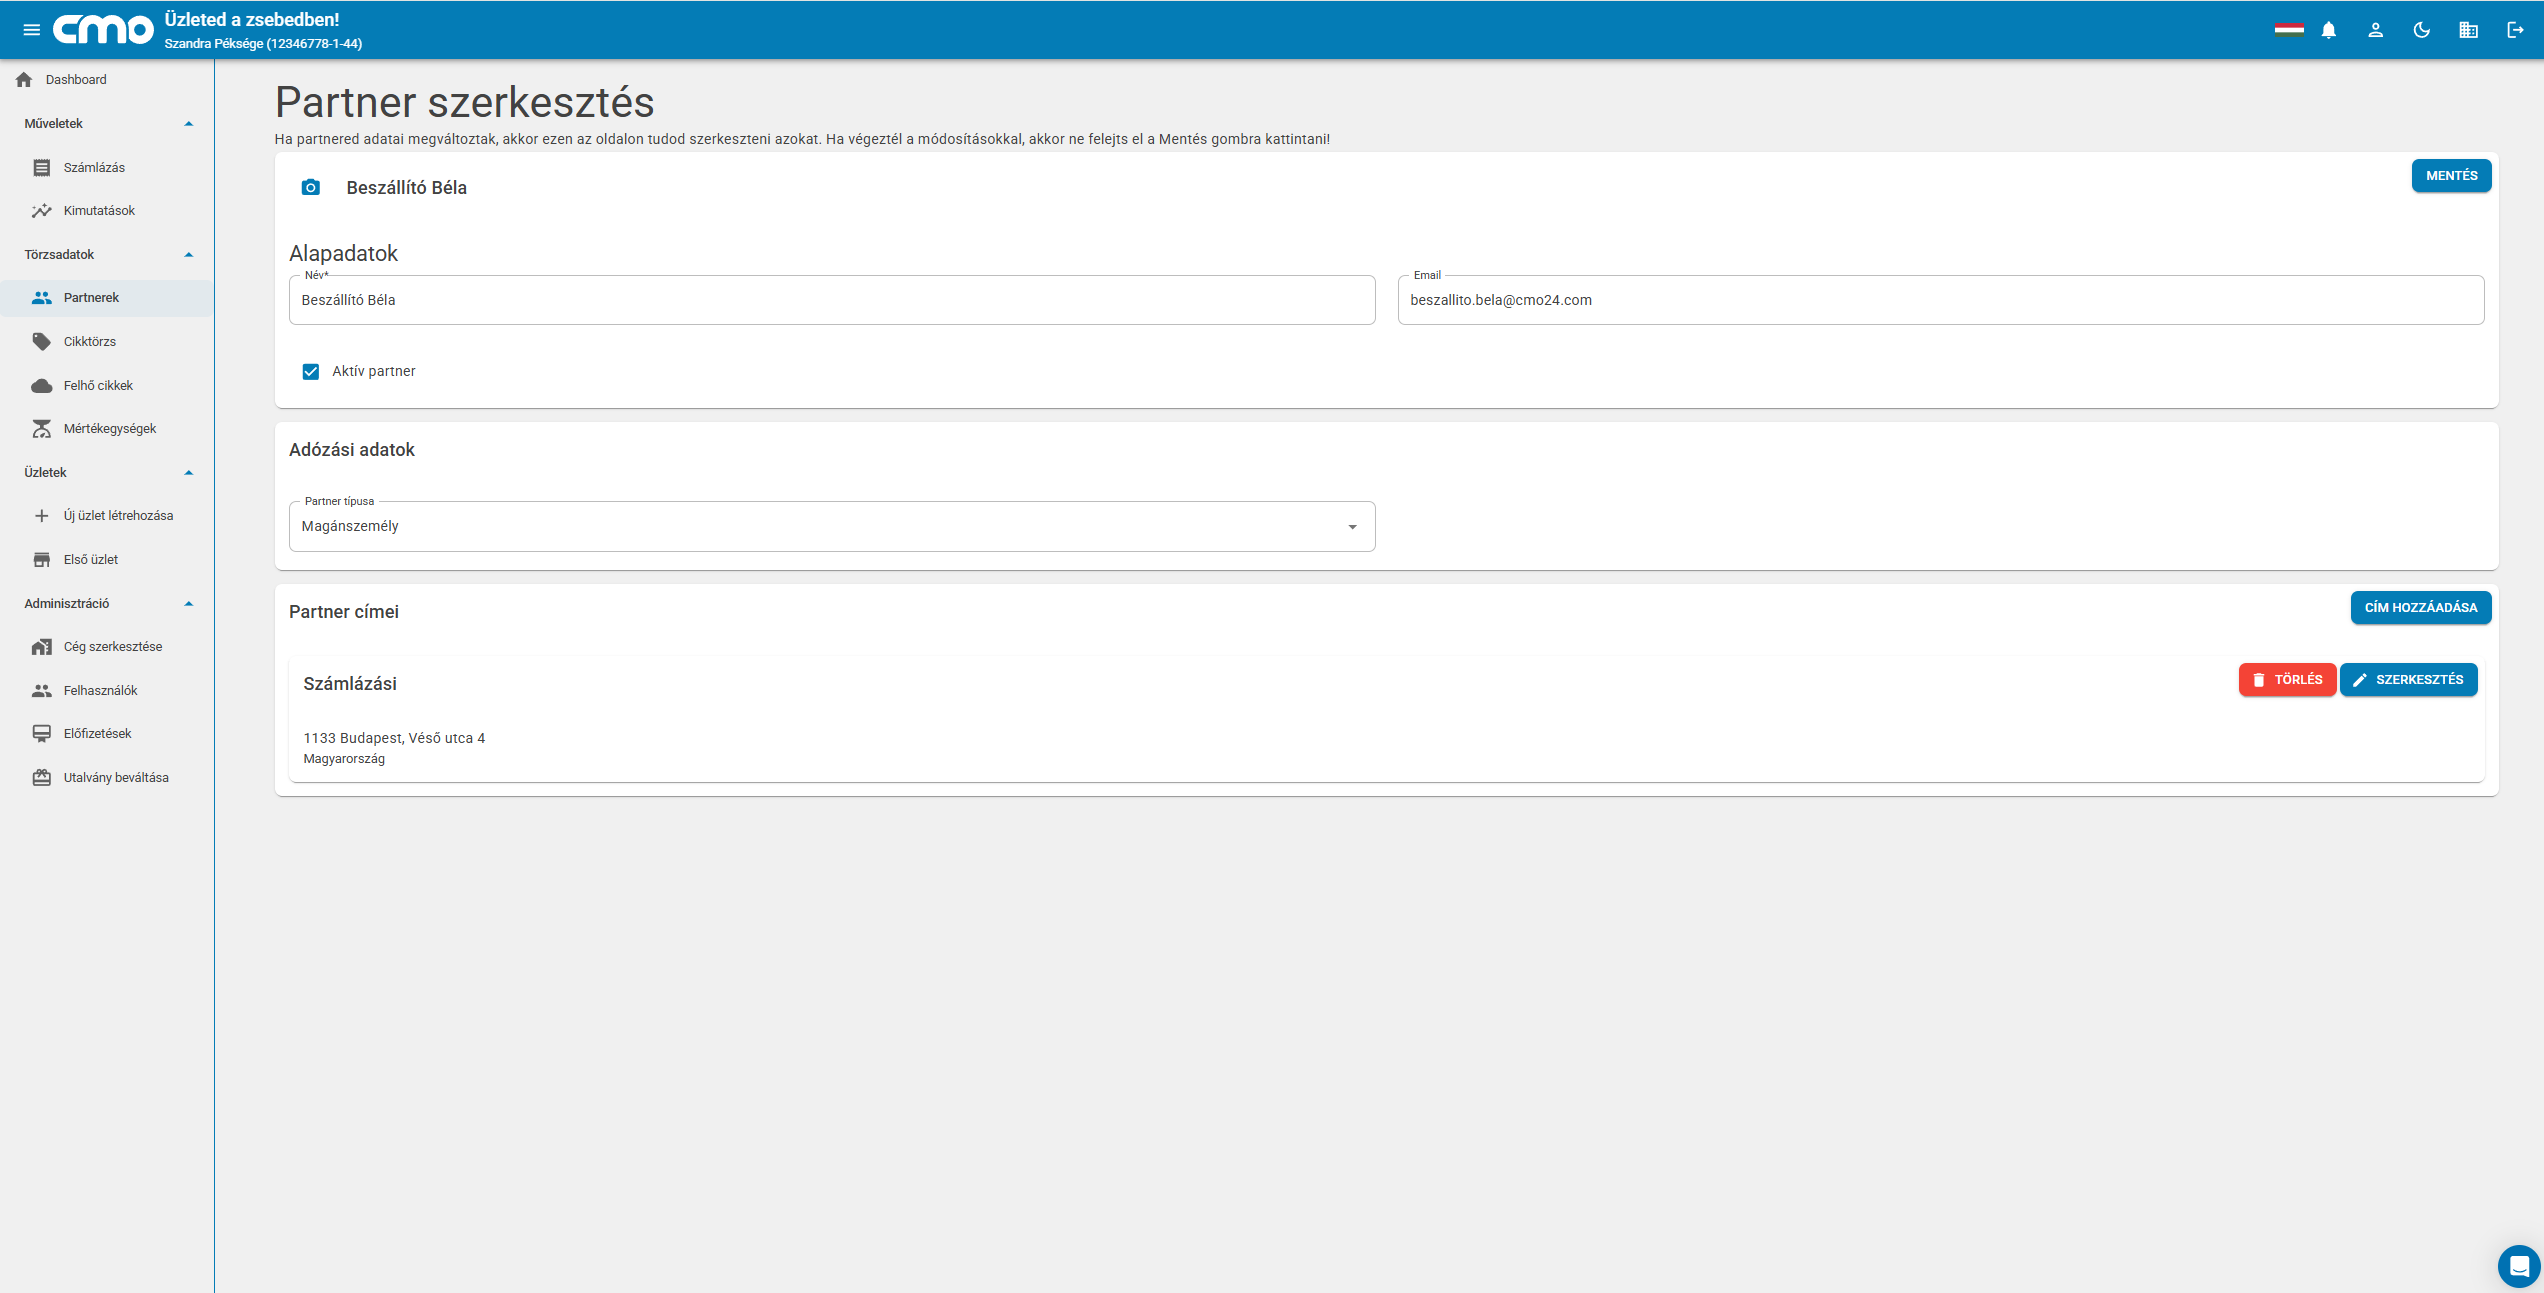Image resolution: width=2544 pixels, height=1293 pixels.
Task: Open notifications bell icon
Action: pos(2329,30)
